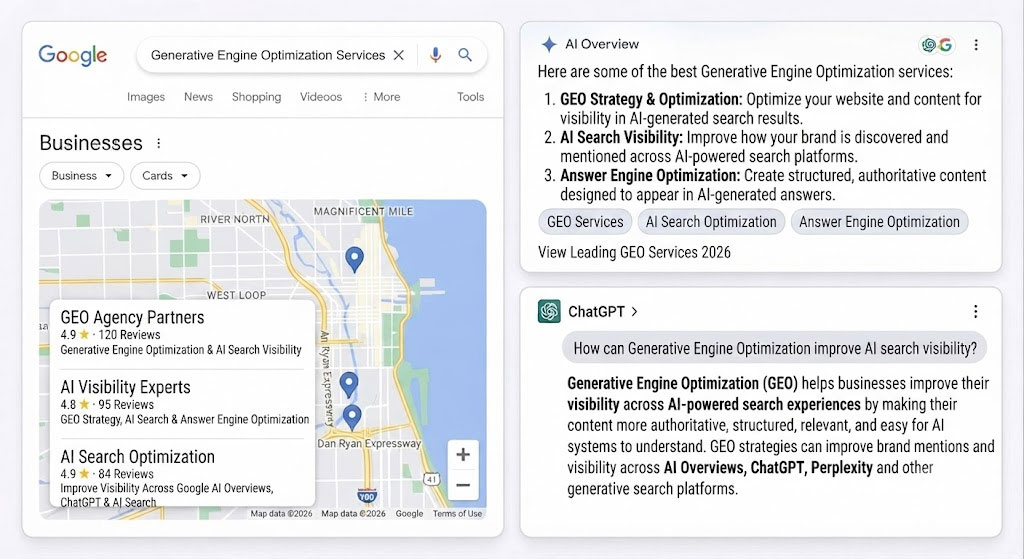Click 120 Reviews for GEO Agency Partners
Image resolution: width=1024 pixels, height=559 pixels.
(129, 335)
